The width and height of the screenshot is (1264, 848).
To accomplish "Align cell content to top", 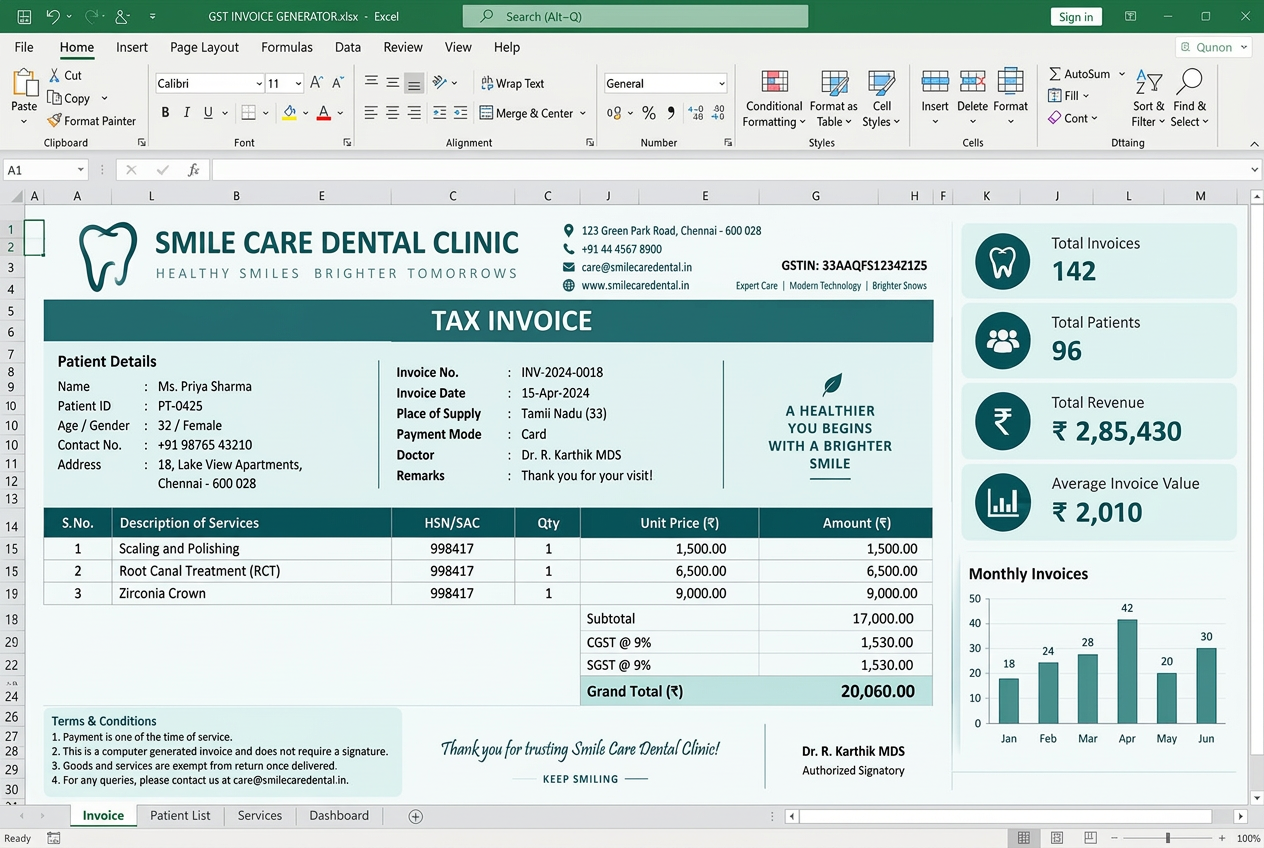I will [x=371, y=83].
